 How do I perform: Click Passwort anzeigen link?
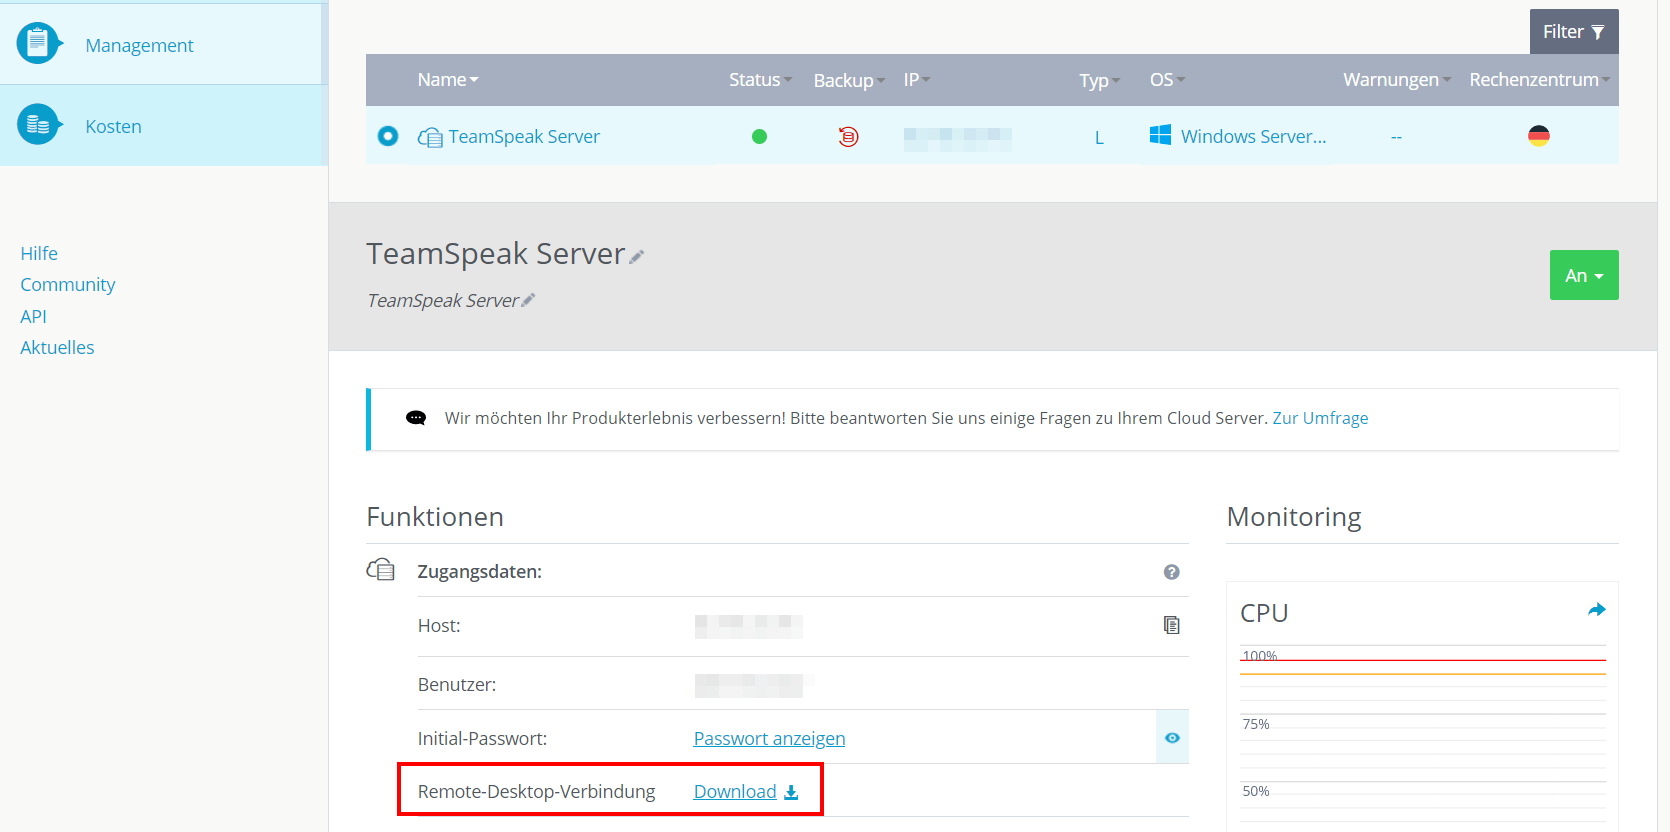click(769, 738)
